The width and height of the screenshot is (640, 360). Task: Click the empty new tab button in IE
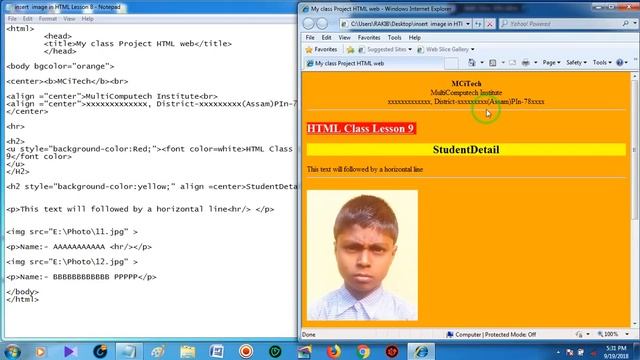coord(451,63)
